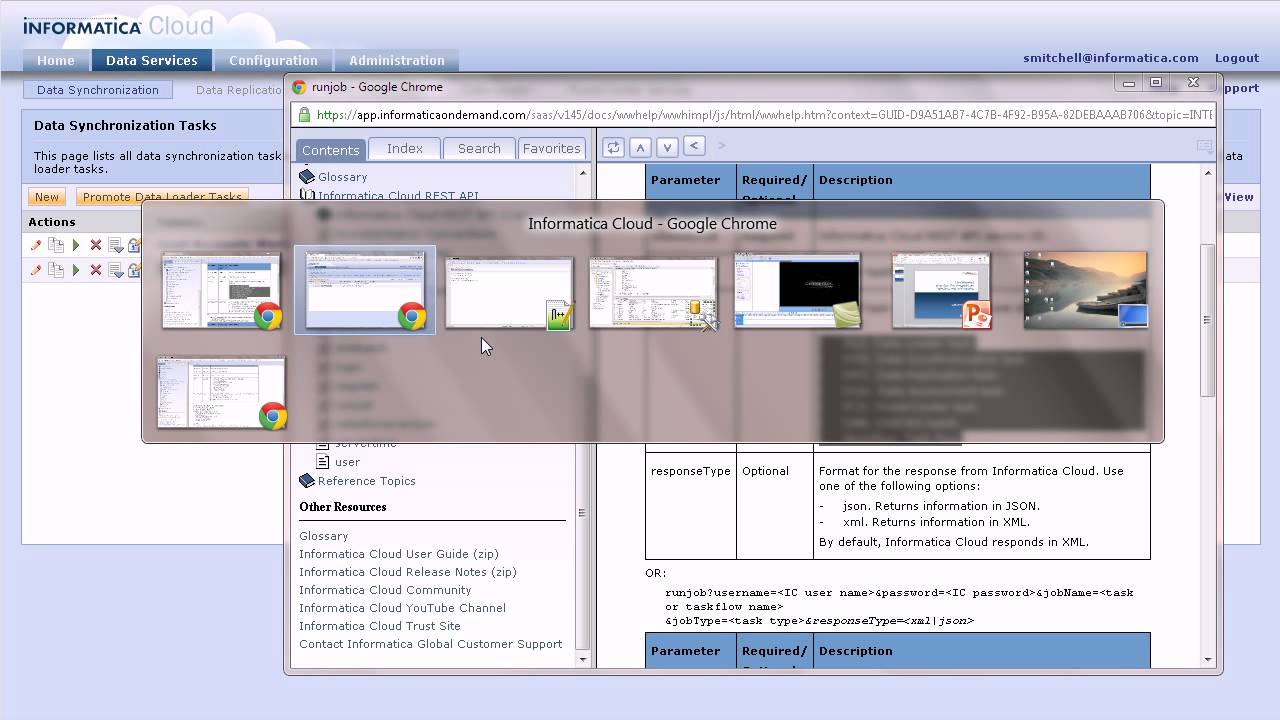Open the Favorites tab in help
The height and width of the screenshot is (720, 1280).
551,148
